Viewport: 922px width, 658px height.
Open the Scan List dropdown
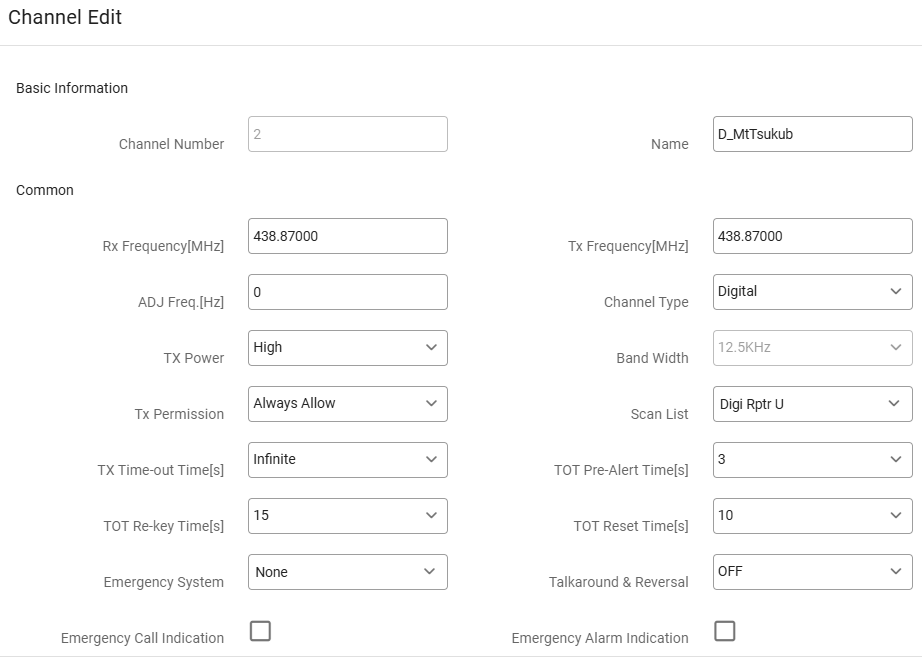812,404
